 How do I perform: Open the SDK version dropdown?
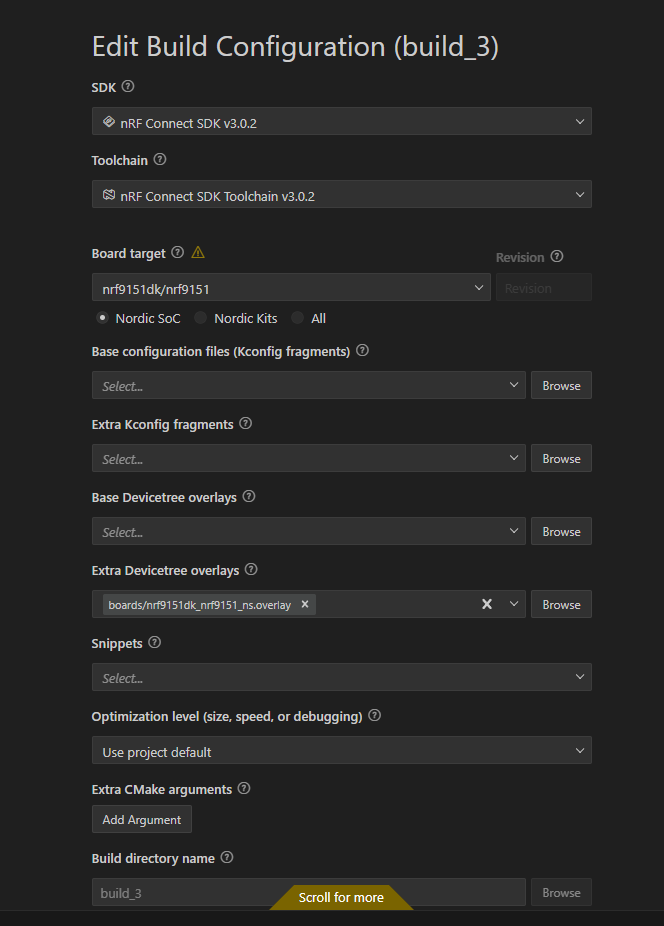[341, 121]
